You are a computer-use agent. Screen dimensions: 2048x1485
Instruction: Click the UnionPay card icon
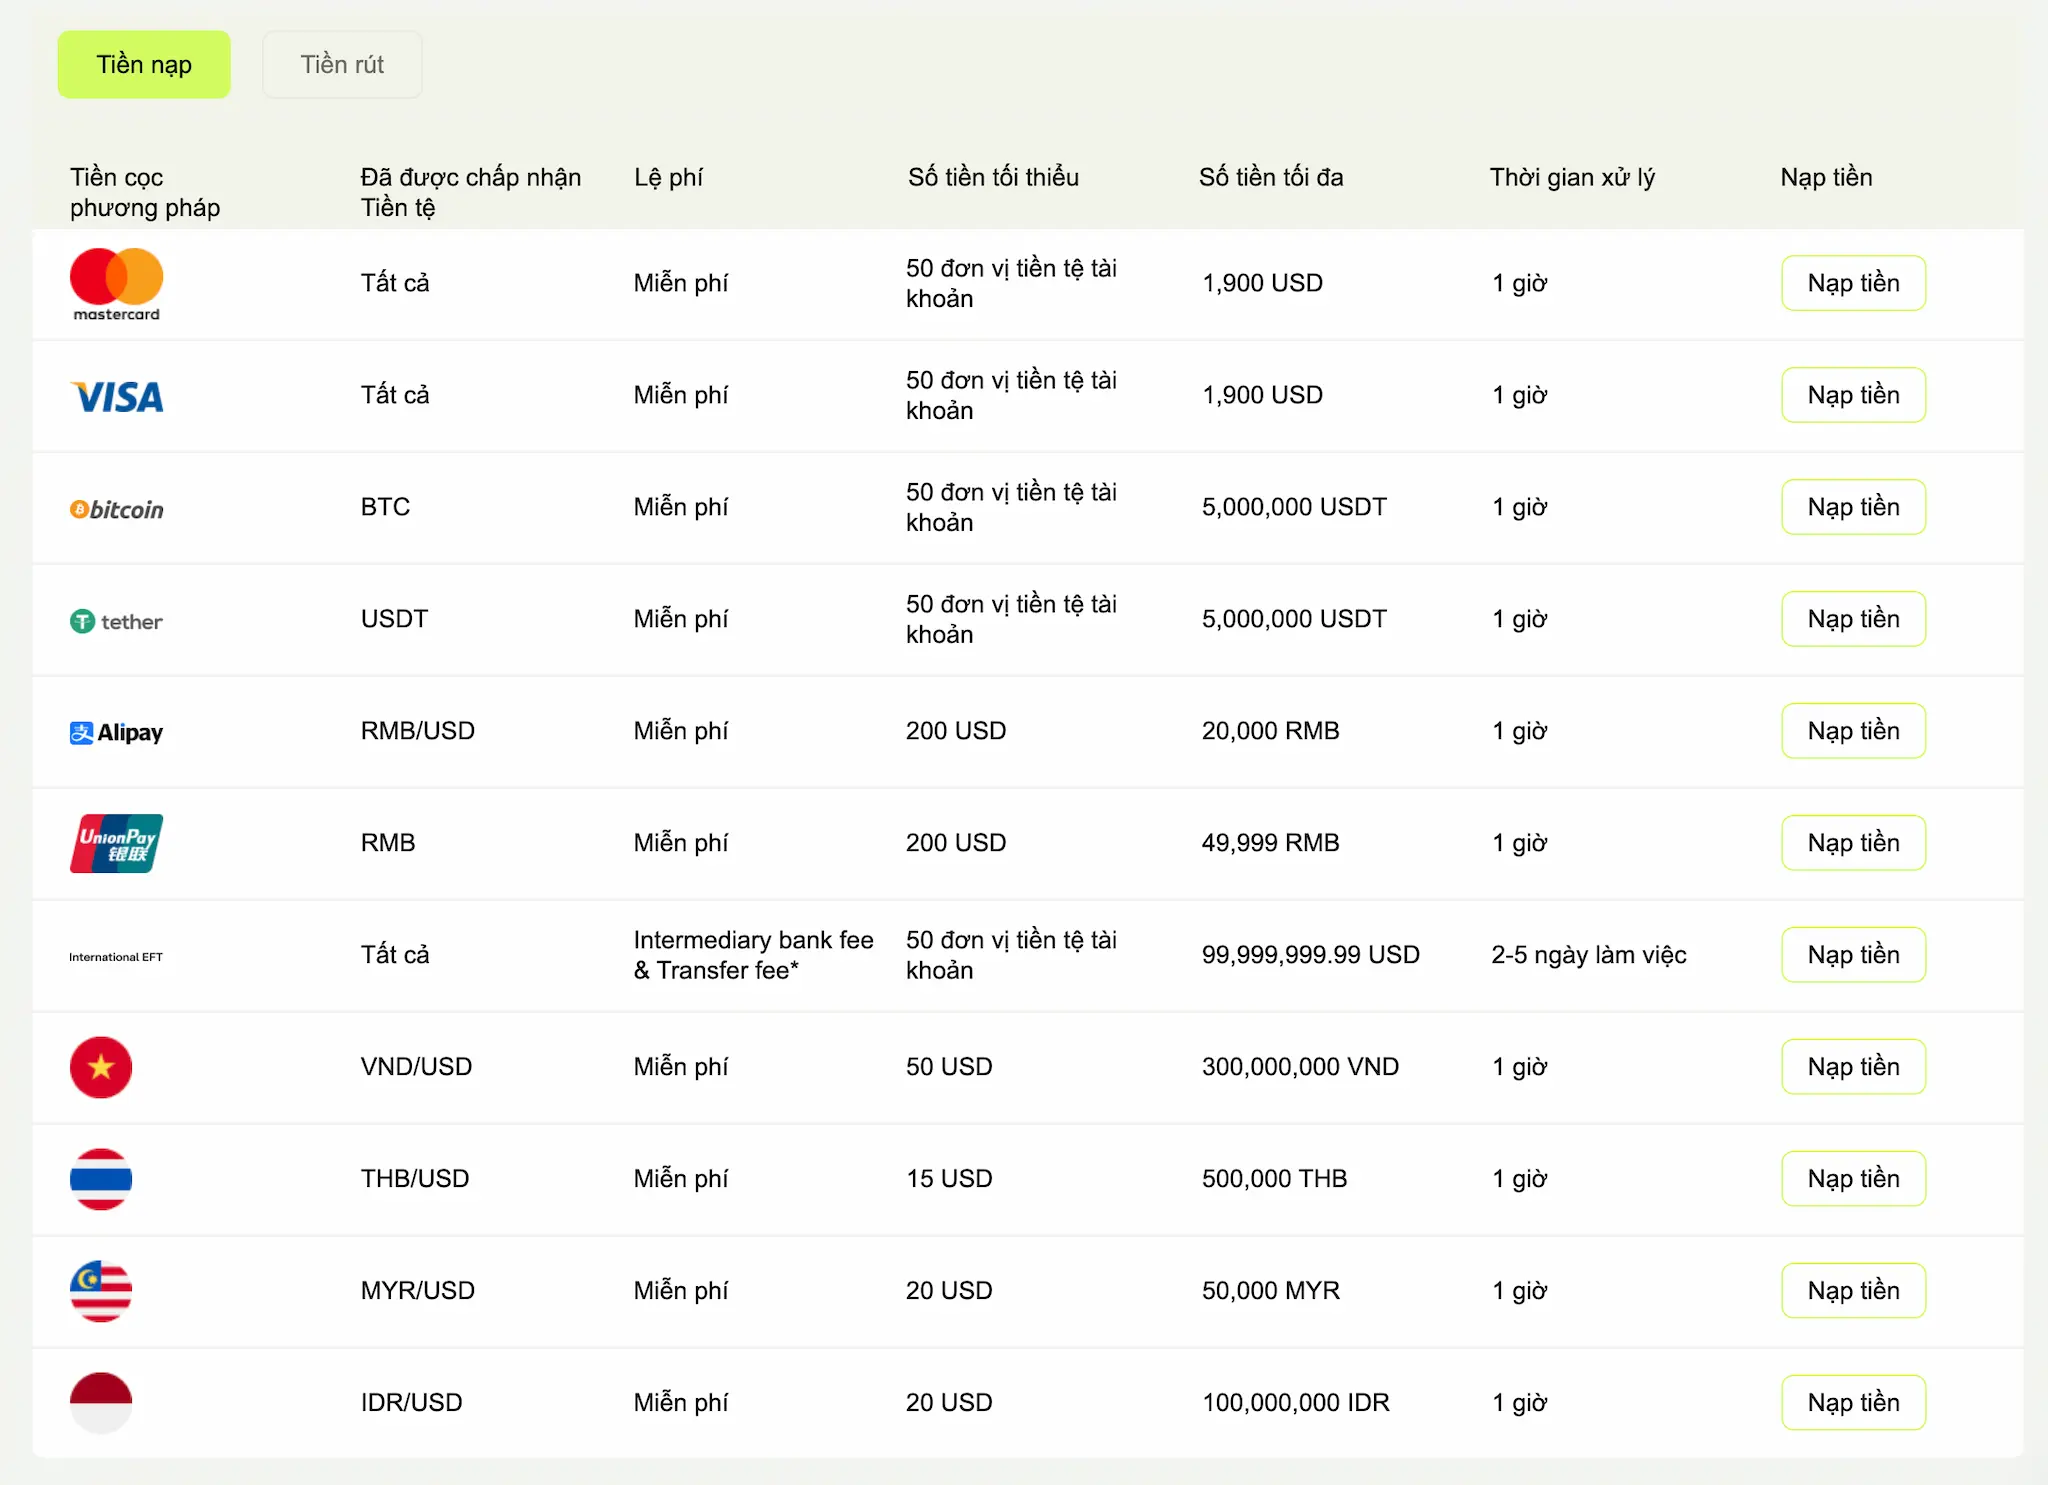click(x=117, y=843)
